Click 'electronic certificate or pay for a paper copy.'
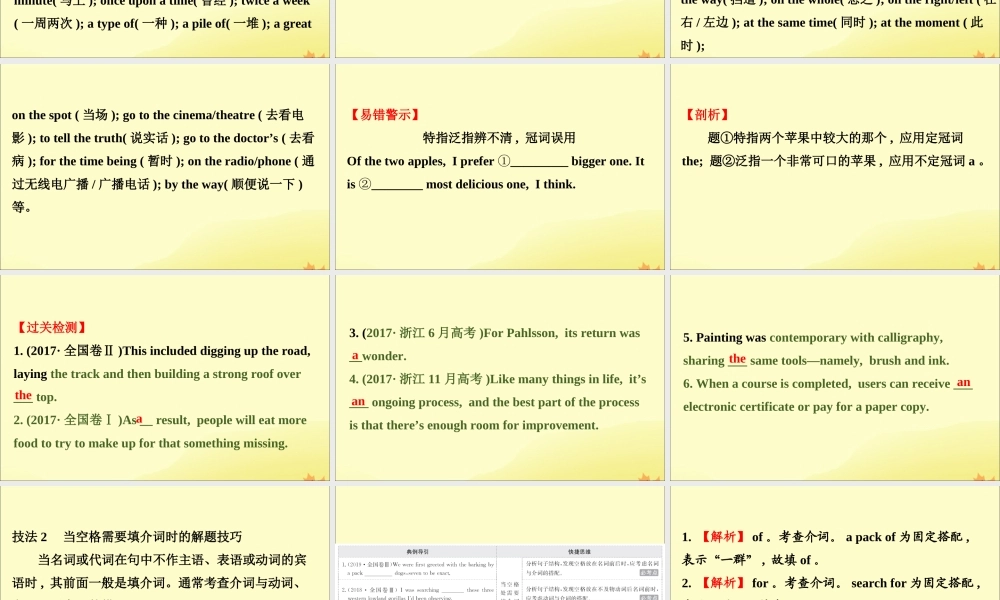This screenshot has width=1000, height=600. click(x=806, y=407)
